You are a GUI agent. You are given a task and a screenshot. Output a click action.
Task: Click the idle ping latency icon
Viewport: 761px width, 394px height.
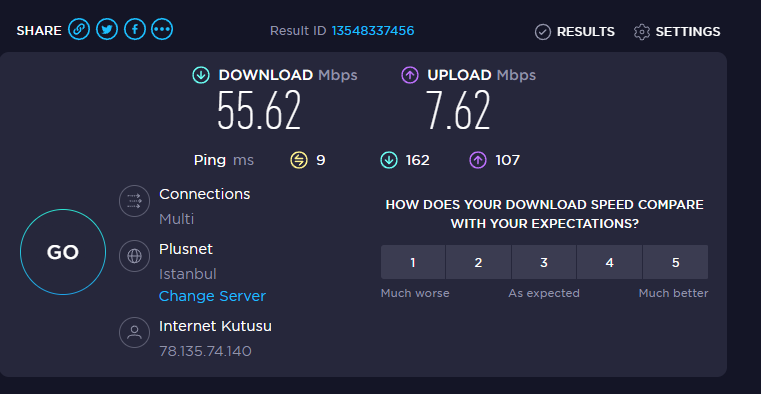[299, 160]
